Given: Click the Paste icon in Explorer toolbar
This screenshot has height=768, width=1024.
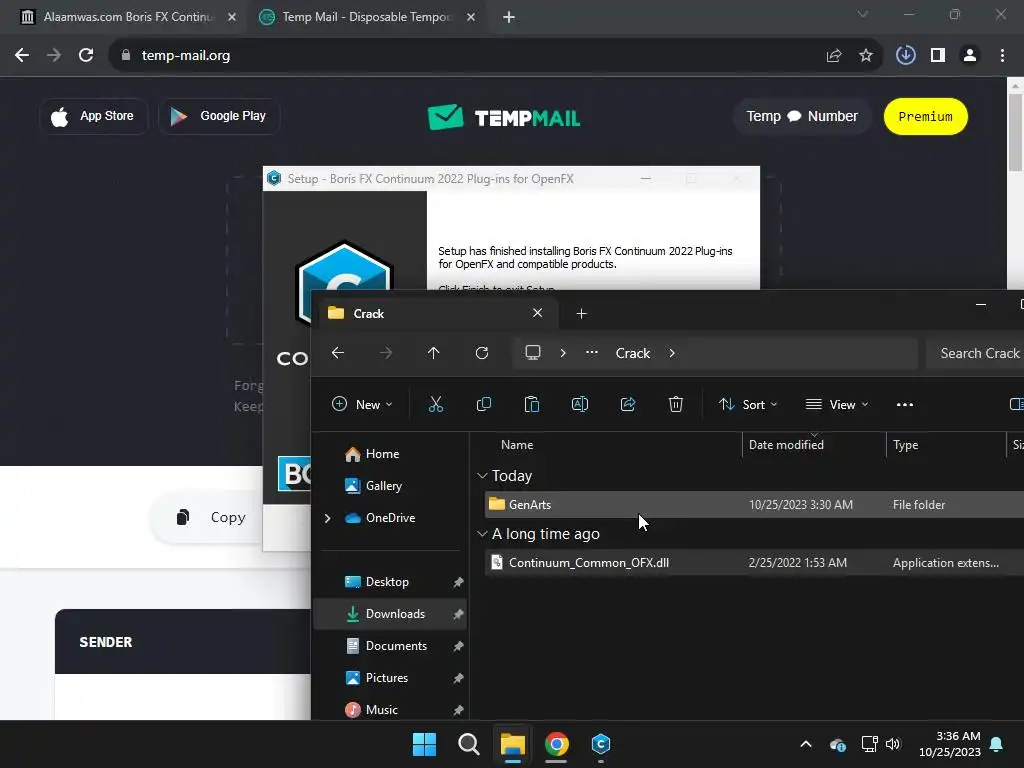Looking at the screenshot, I should 532,404.
